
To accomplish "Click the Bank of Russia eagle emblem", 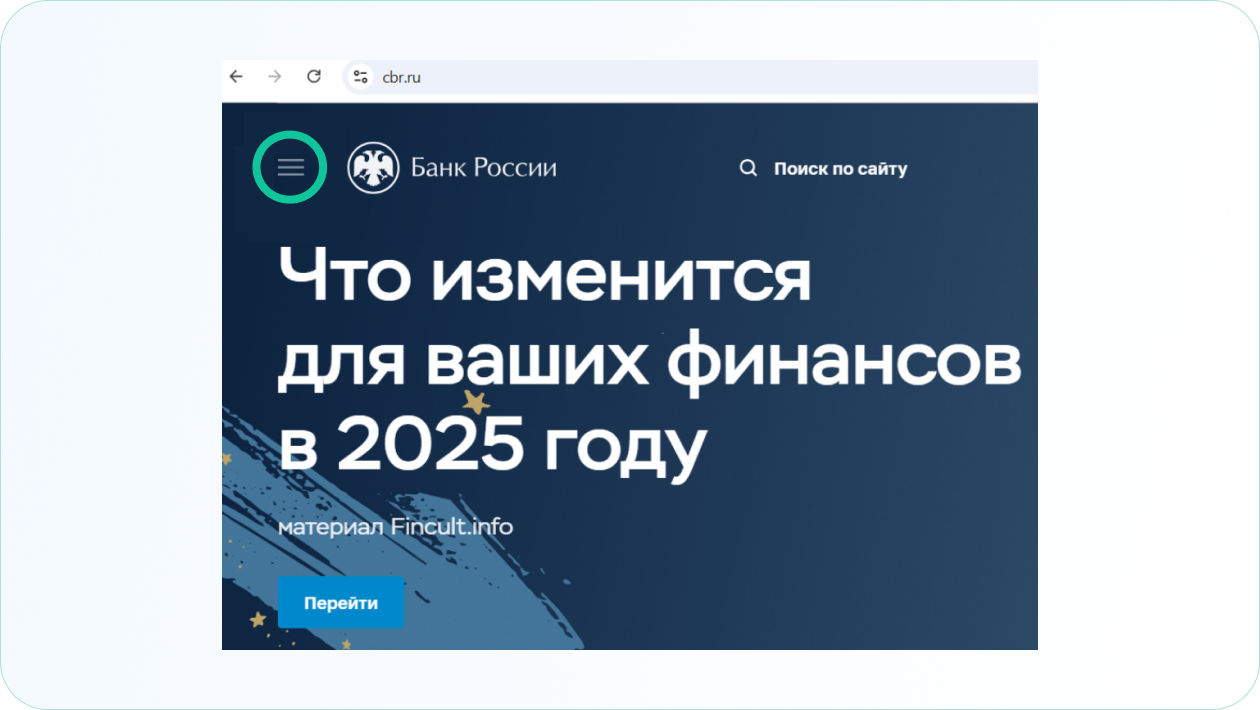I will pyautogui.click(x=373, y=168).
